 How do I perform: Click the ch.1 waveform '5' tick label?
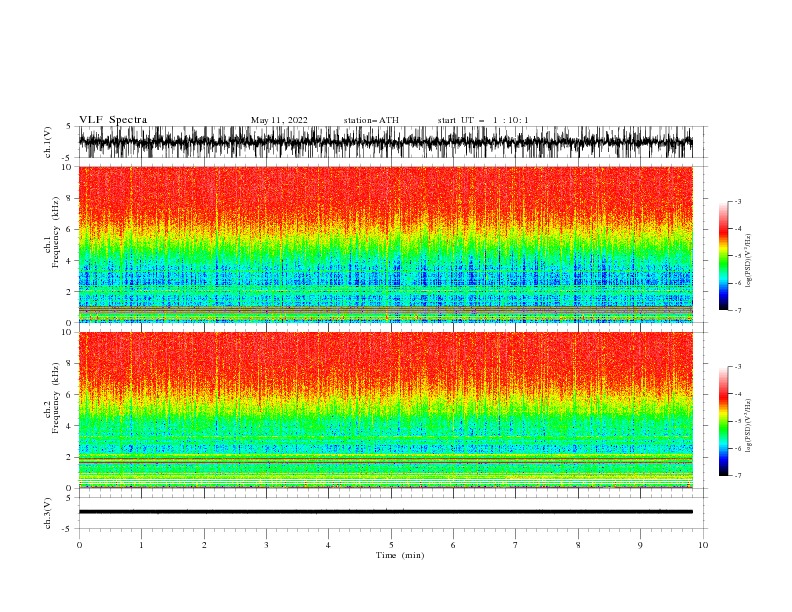click(69, 126)
